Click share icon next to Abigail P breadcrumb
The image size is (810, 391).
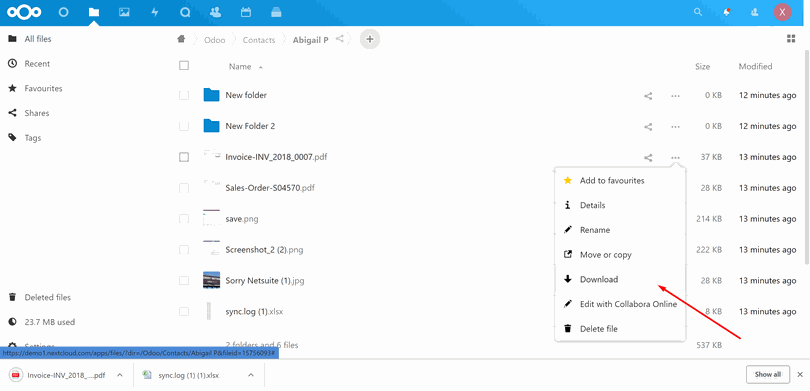[x=339, y=39]
